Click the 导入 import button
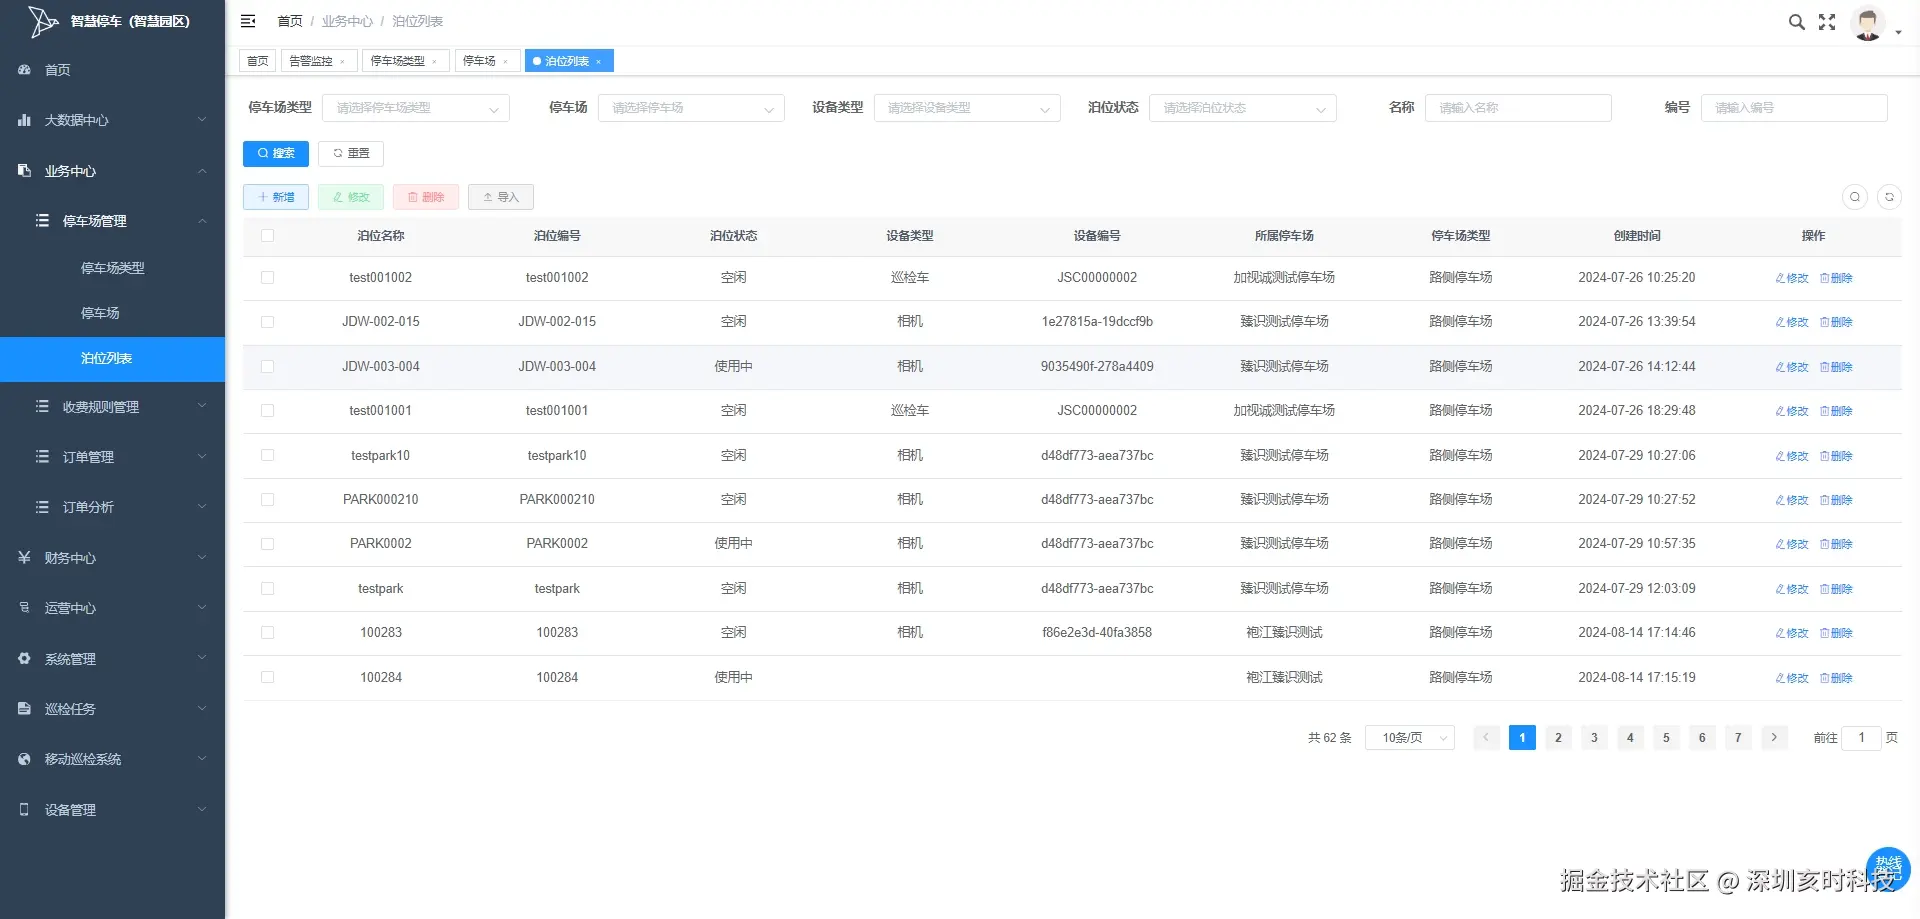This screenshot has width=1920, height=919. (x=501, y=197)
